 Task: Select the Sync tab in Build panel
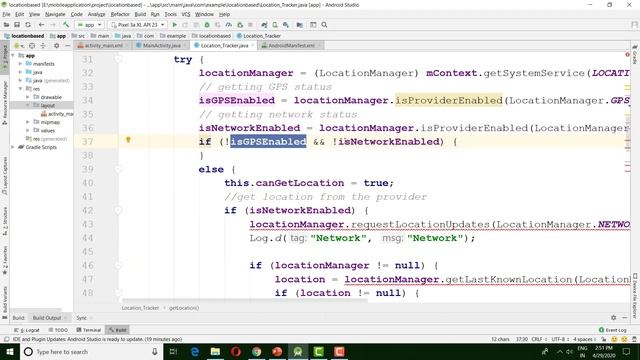(81, 318)
